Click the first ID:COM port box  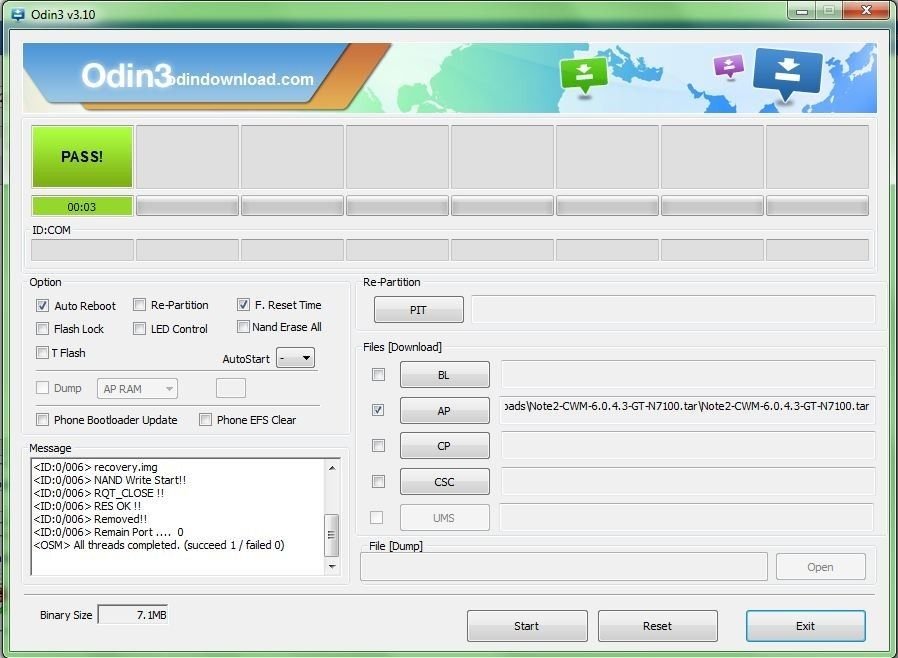[x=82, y=250]
